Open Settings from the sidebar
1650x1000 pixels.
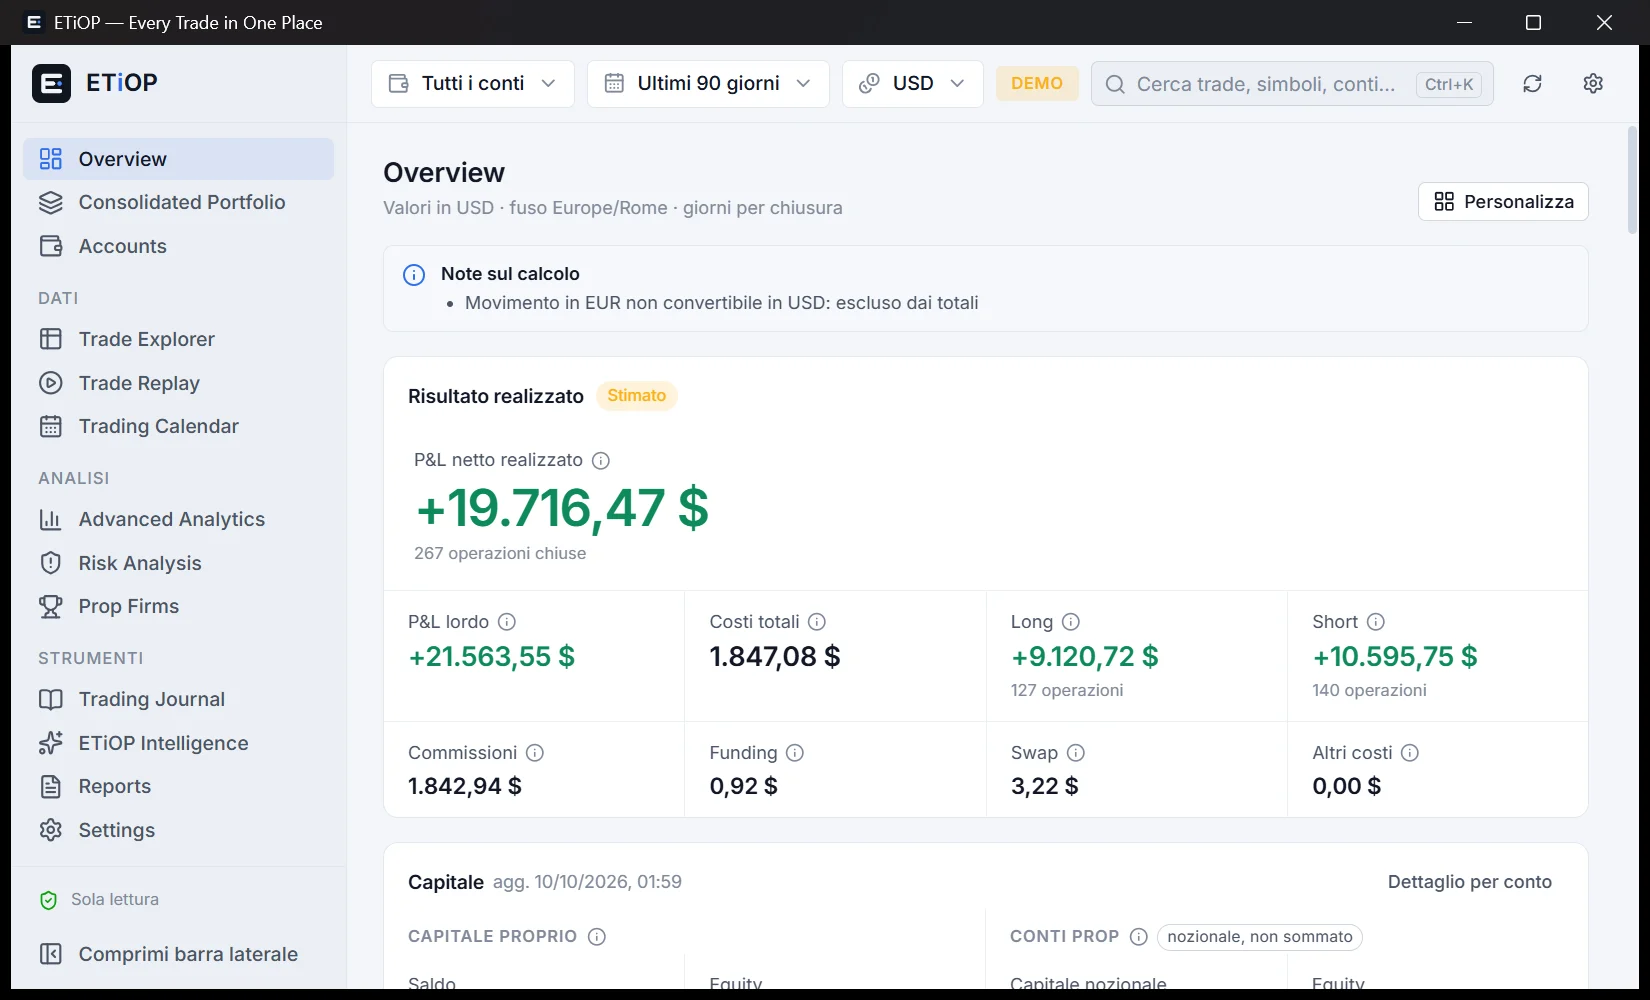click(178, 830)
